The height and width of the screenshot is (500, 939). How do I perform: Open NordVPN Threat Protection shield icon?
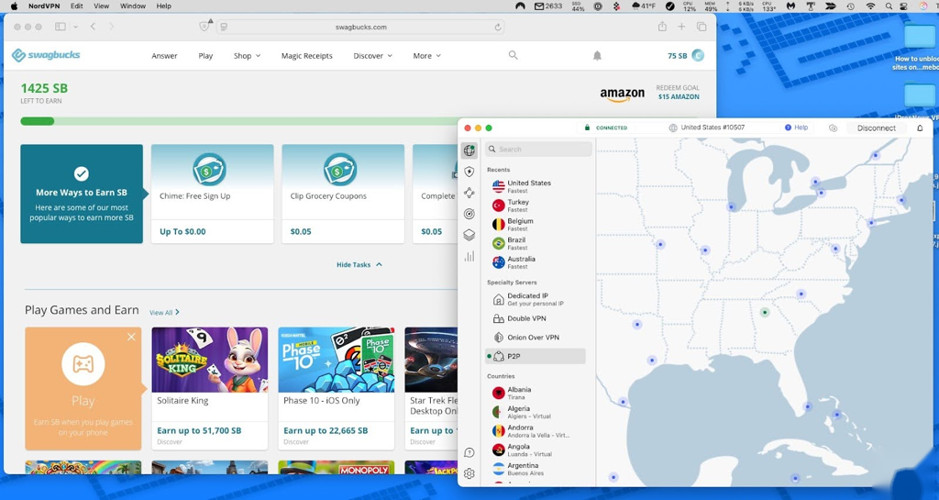pyautogui.click(x=469, y=172)
